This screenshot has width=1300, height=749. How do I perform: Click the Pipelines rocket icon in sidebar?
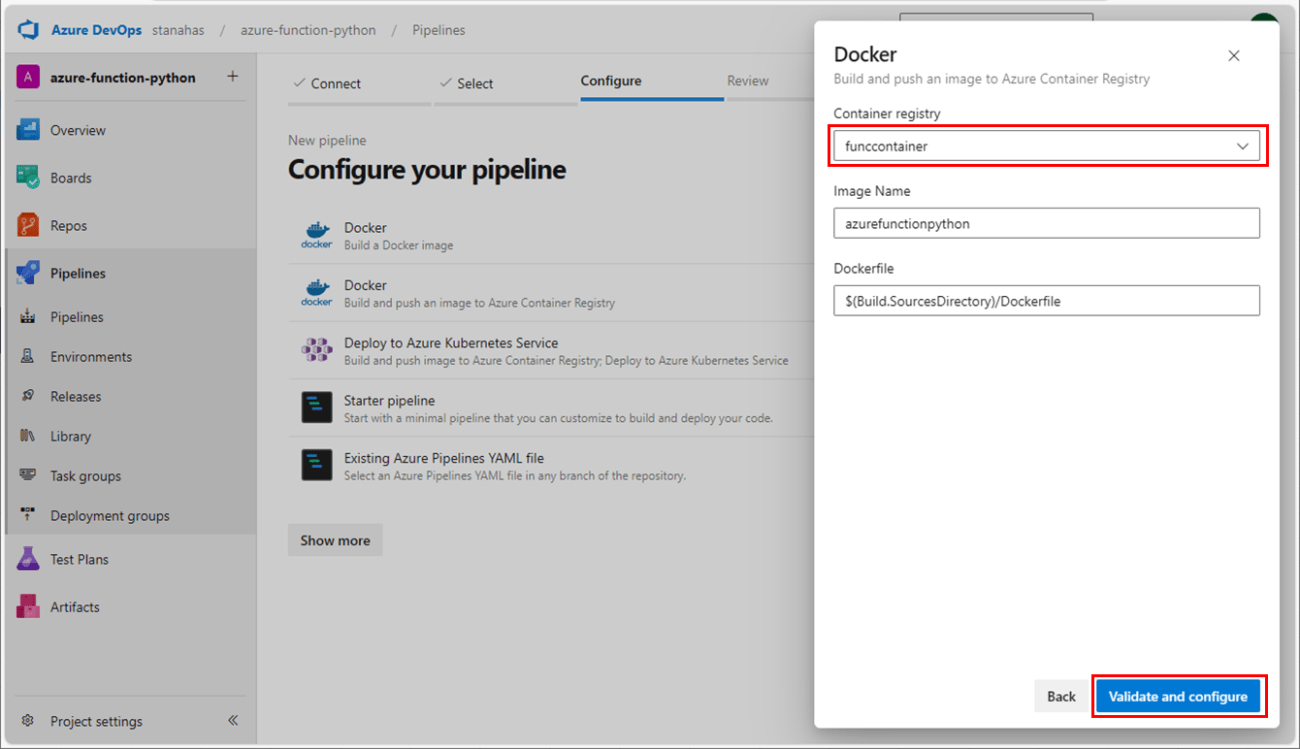tap(28, 273)
